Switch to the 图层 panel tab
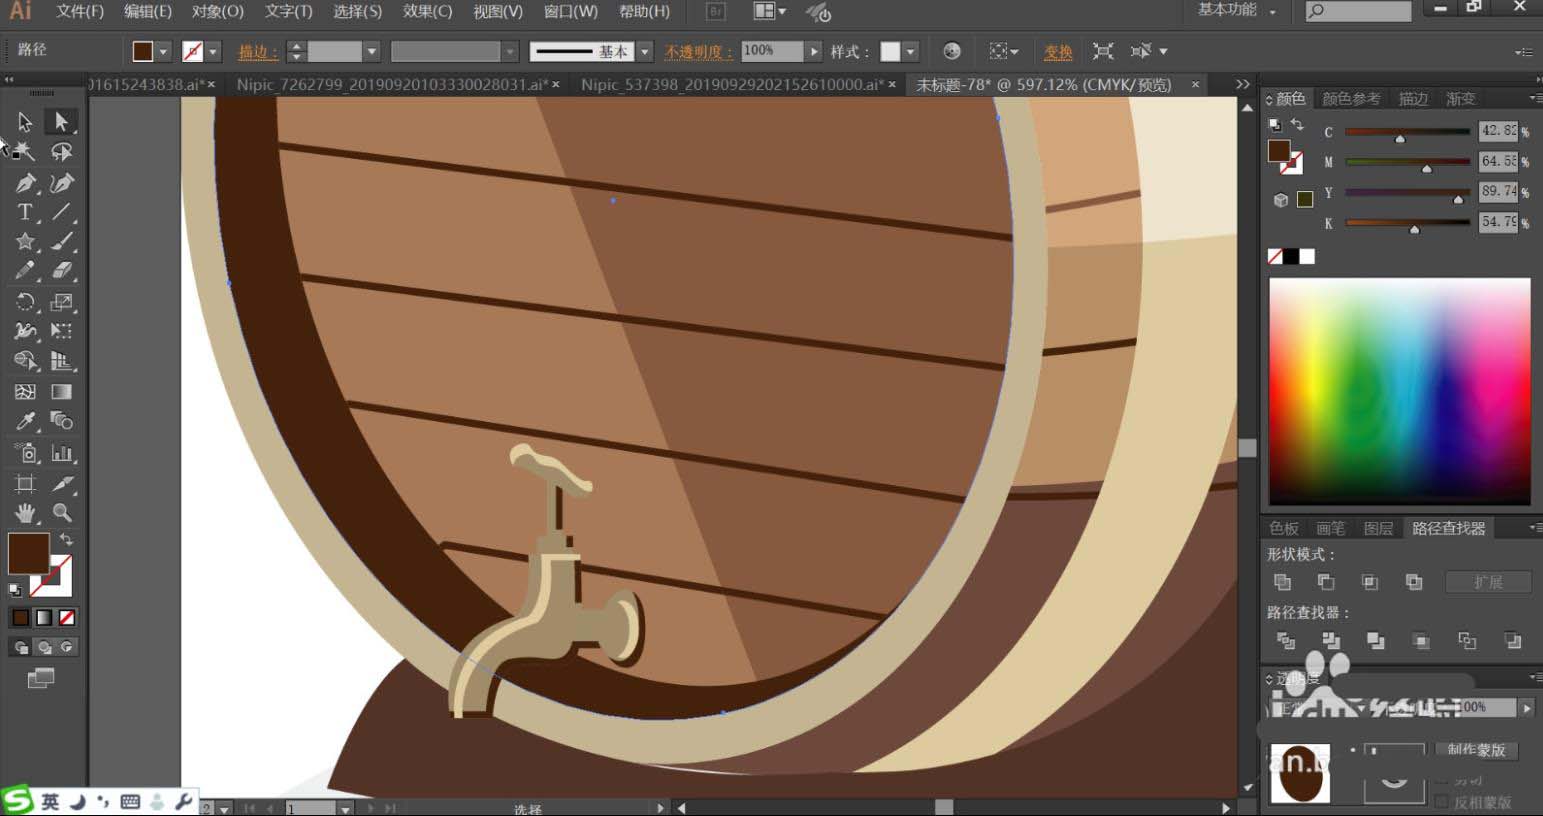This screenshot has width=1543, height=816. pyautogui.click(x=1378, y=528)
